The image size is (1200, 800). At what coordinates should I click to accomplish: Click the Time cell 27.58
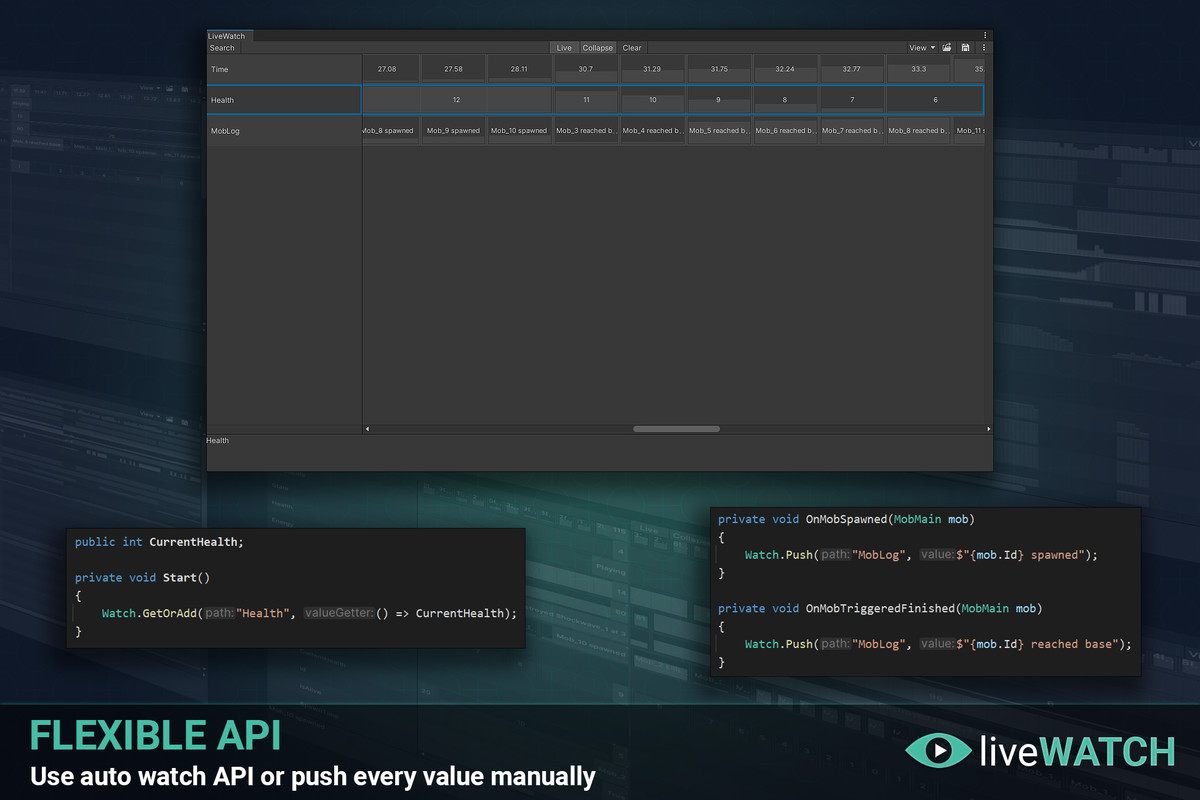453,69
